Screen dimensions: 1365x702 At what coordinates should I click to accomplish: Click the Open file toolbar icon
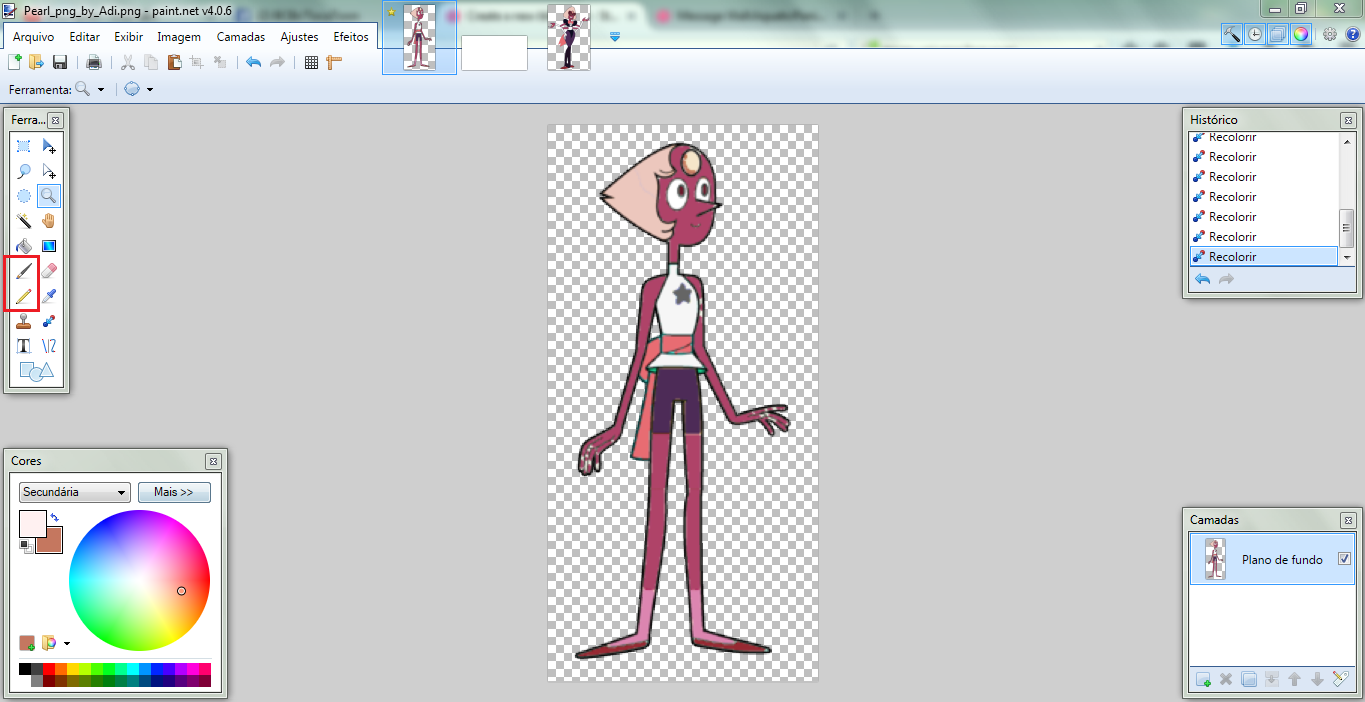tap(37, 63)
